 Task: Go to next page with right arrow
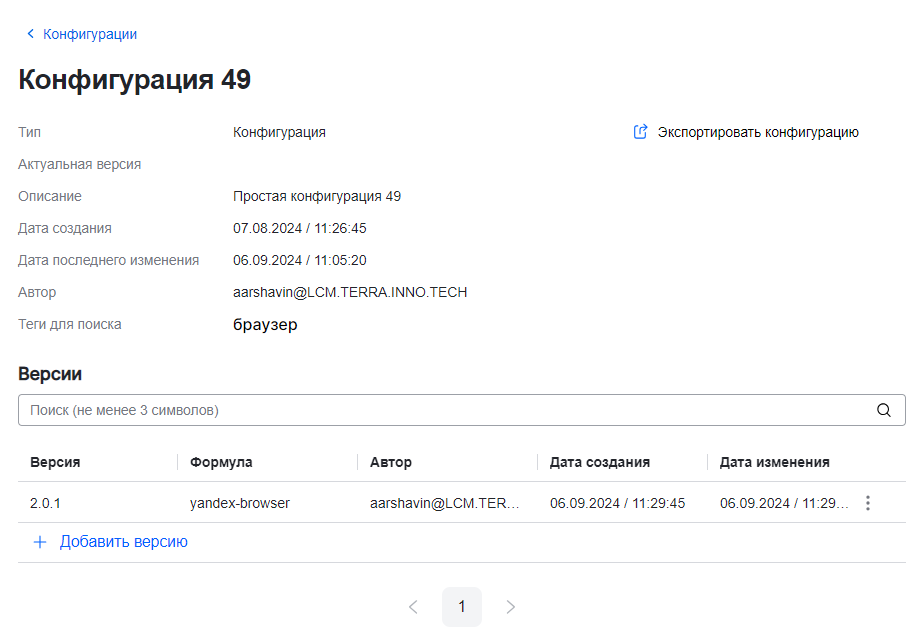511,607
